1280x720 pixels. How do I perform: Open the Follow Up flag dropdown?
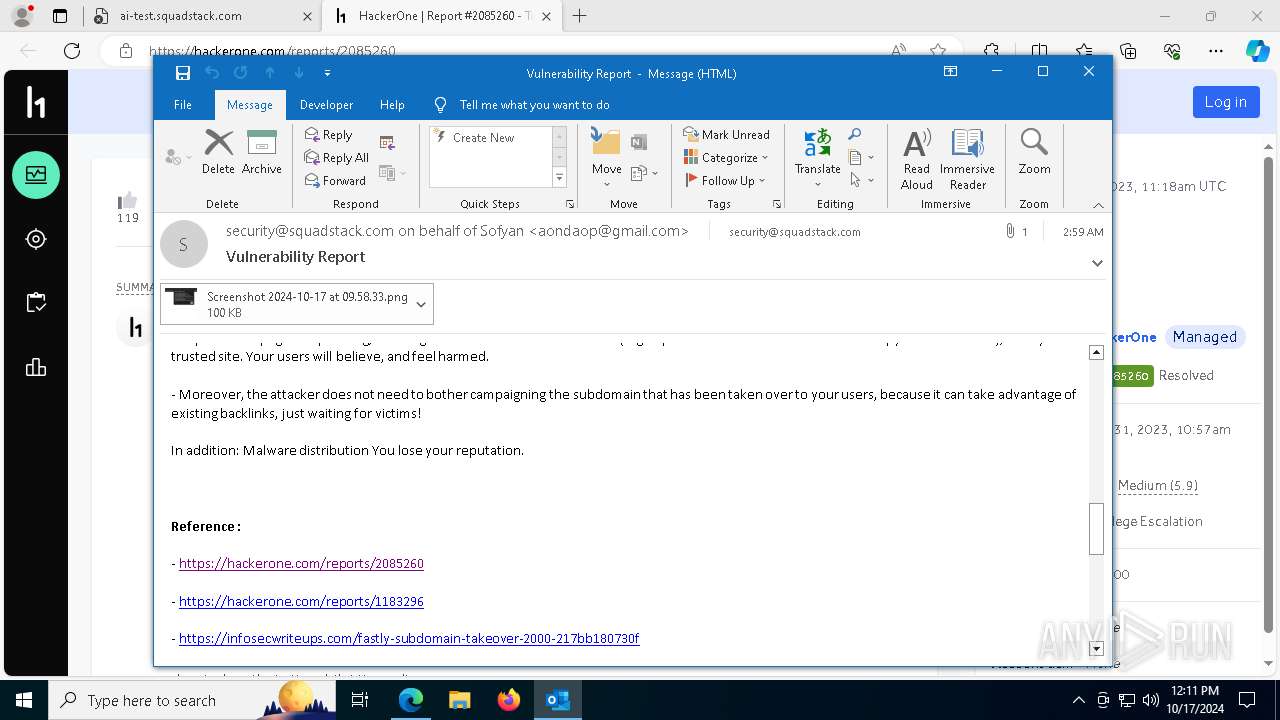click(x=726, y=181)
